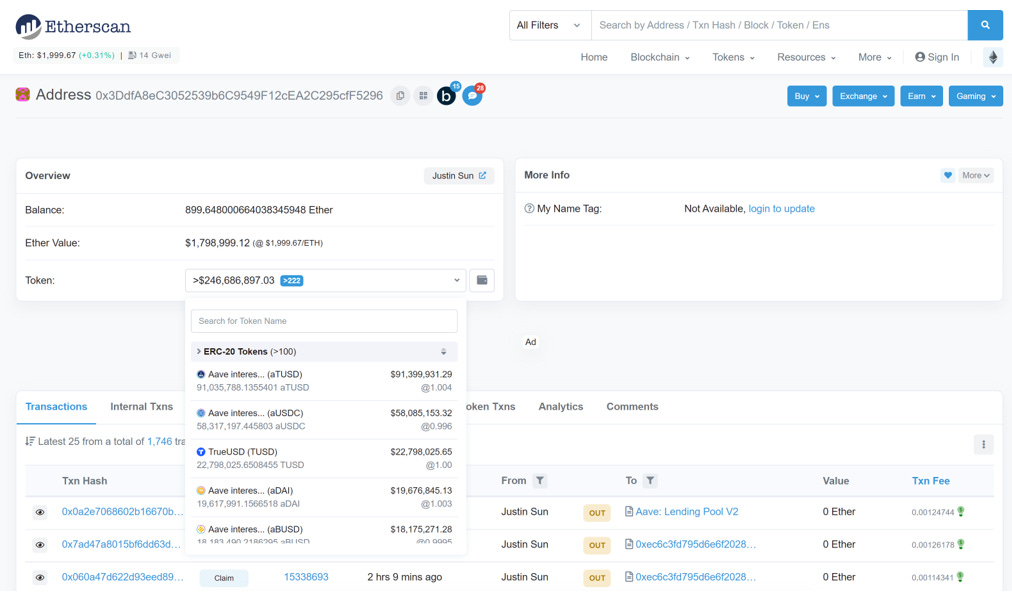Switch to the Internal Txns tab
The height and width of the screenshot is (613, 1012).
tap(141, 407)
